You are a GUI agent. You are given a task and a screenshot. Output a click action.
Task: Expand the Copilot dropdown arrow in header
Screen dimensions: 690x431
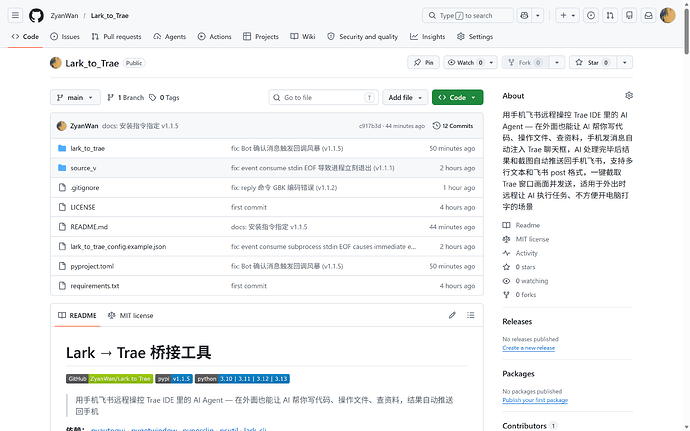(538, 15)
